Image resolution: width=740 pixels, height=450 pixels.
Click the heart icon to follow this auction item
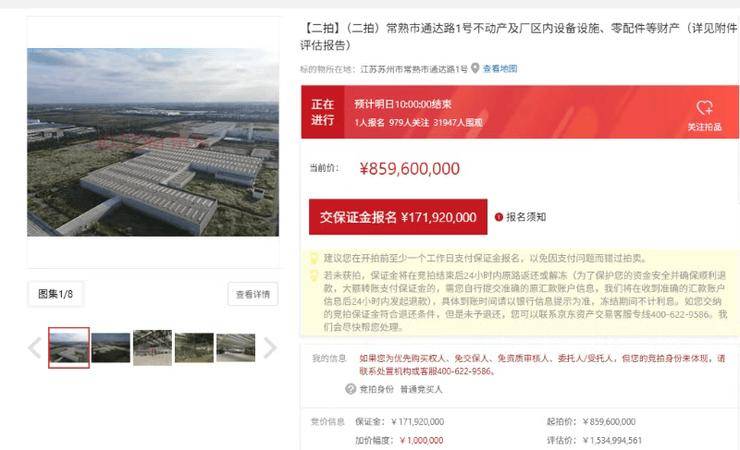point(704,108)
